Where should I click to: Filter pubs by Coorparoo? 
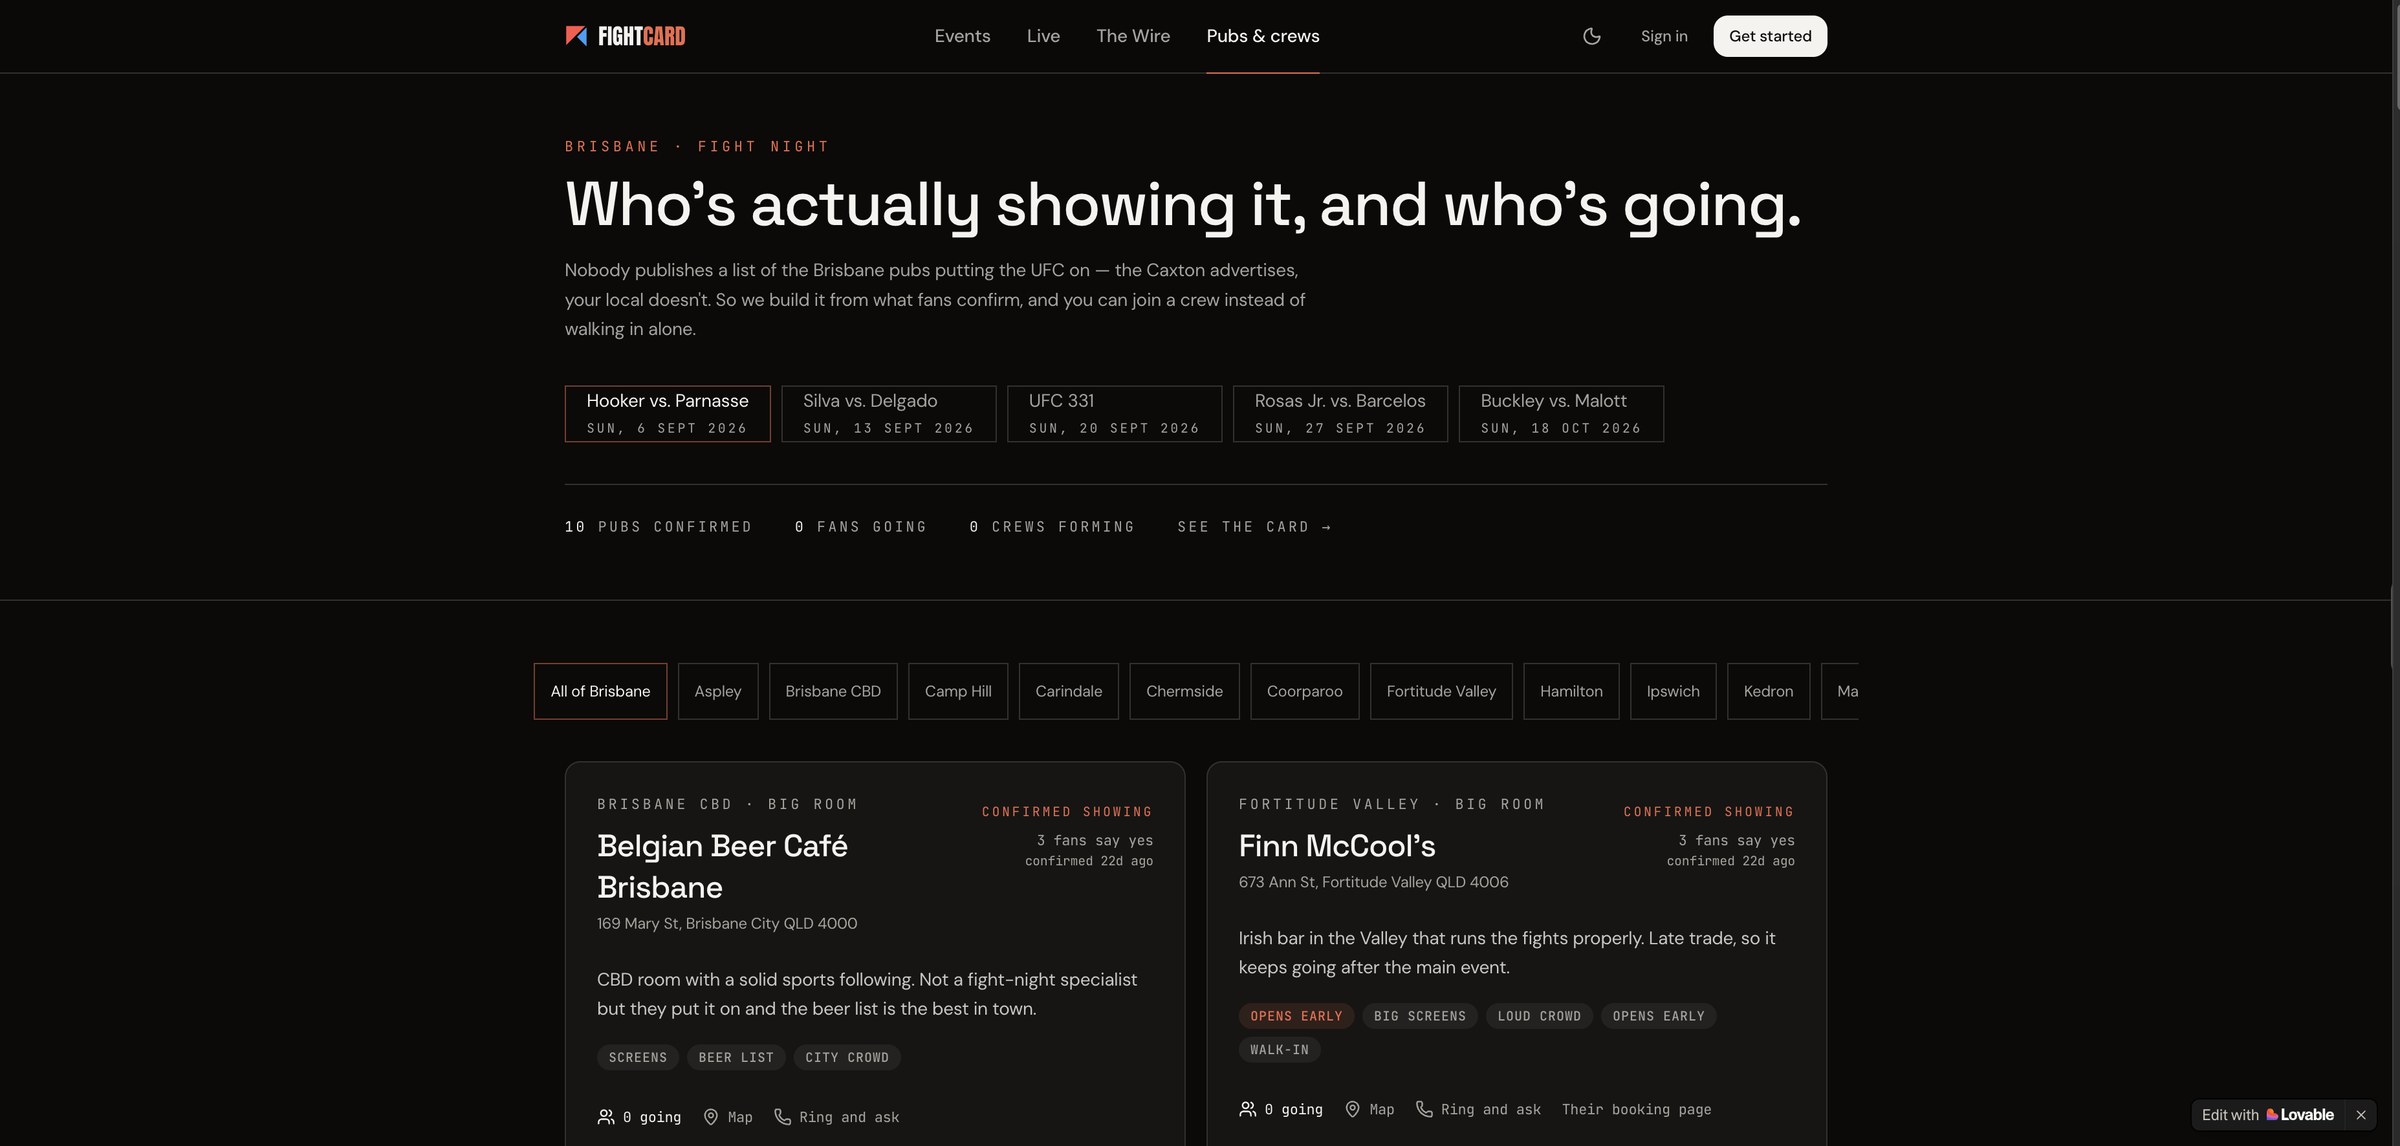1305,691
